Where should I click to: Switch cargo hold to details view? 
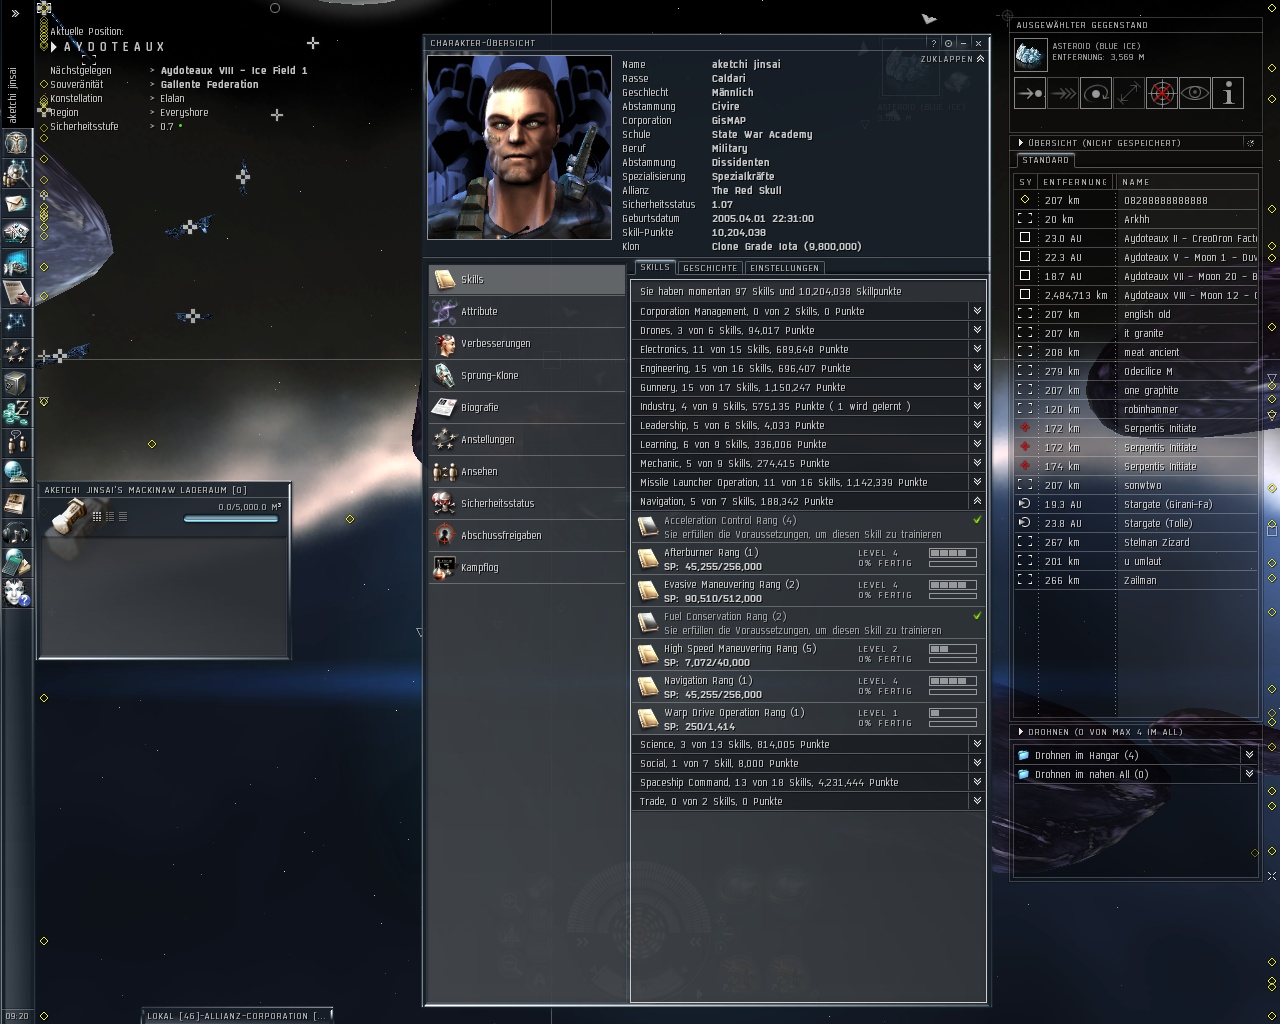[x=110, y=516]
